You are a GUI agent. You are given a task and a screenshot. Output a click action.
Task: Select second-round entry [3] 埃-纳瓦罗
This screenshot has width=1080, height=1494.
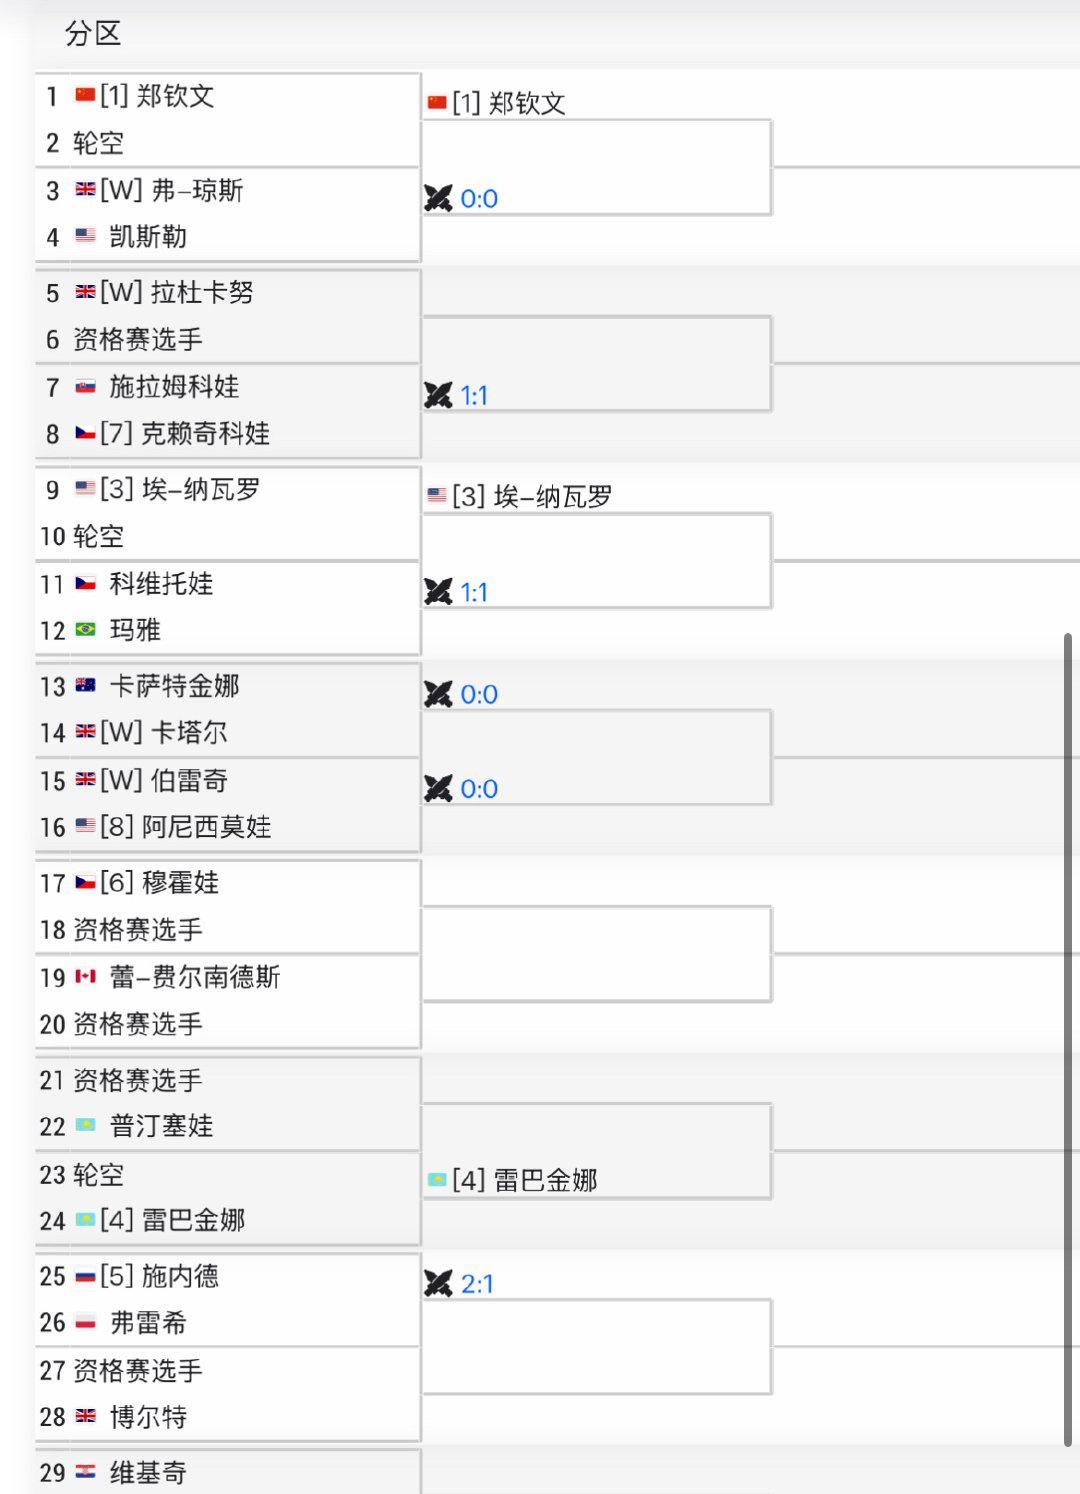click(532, 496)
